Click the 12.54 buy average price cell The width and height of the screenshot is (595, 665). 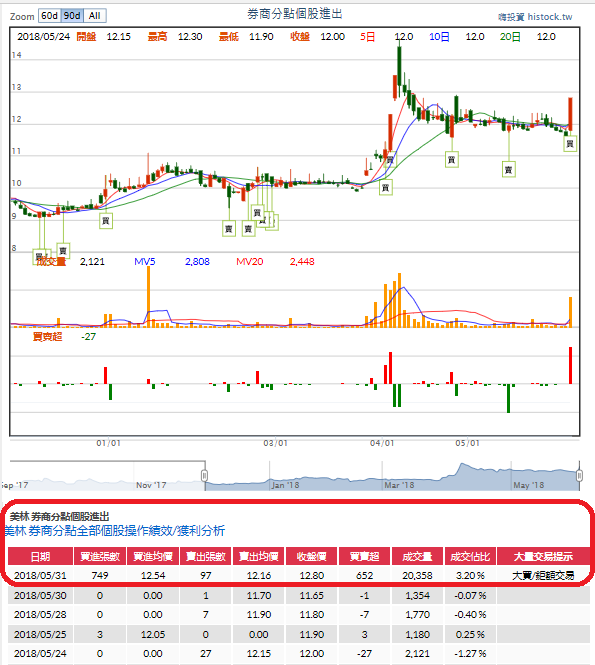[153, 576]
